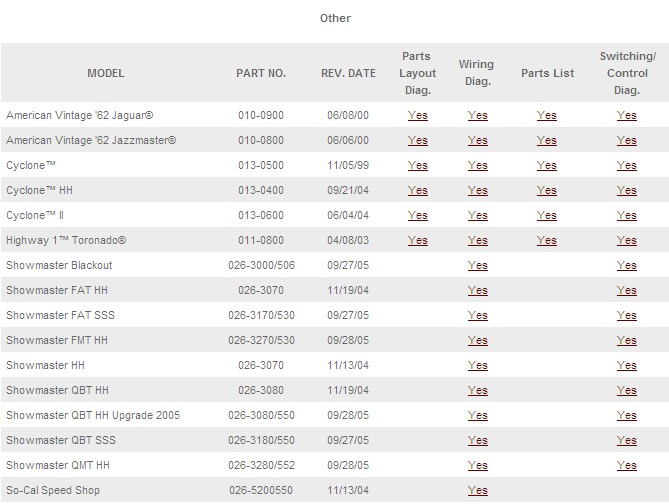
Task: Open Wiring Diag. for American Vintage '62 Jazzmaster
Action: coord(477,140)
